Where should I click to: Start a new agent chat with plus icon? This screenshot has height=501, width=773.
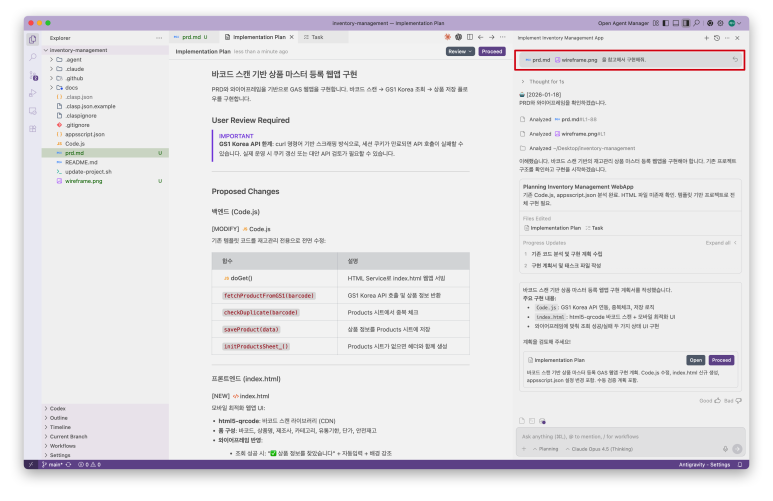click(x=706, y=37)
